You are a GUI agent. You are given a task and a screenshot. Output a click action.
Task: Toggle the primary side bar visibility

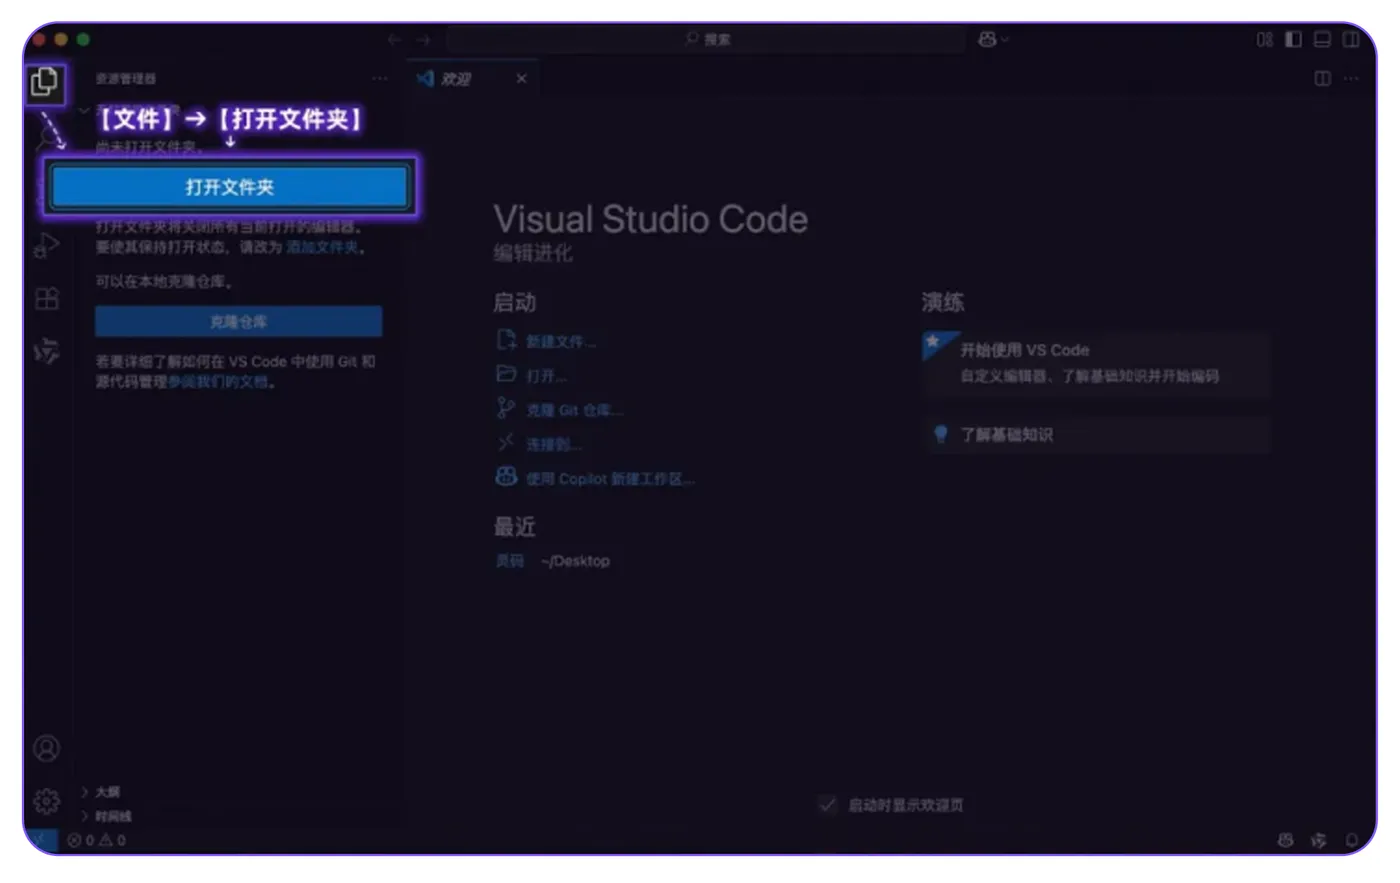pos(1293,40)
